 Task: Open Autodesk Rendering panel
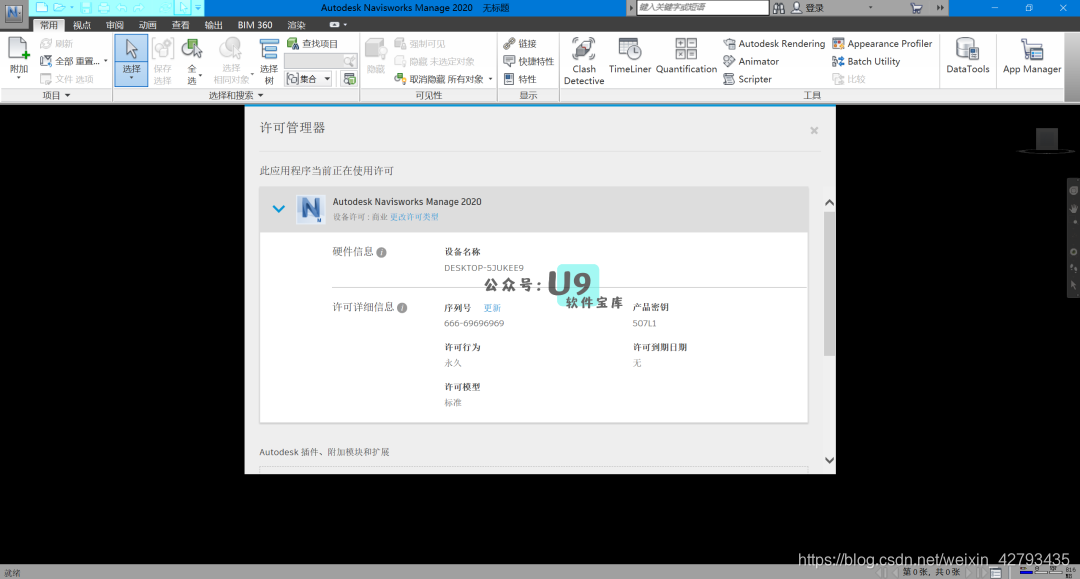pos(773,43)
